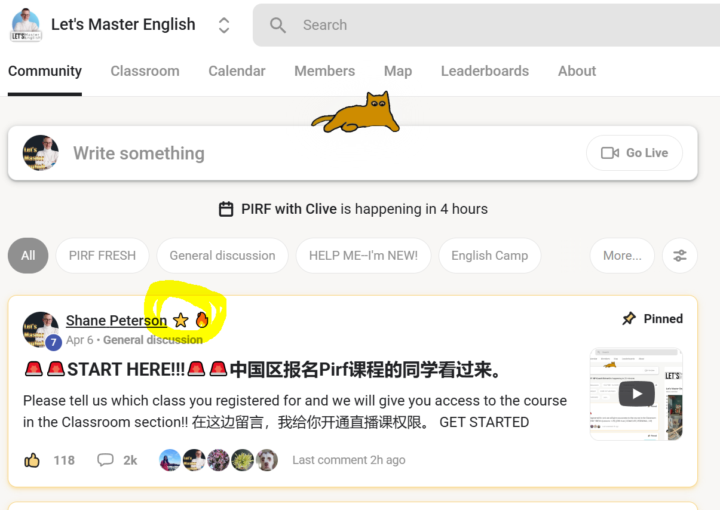This screenshot has height=510, width=720.
Task: Expand the group switcher up-down chevron
Action: coord(224,25)
